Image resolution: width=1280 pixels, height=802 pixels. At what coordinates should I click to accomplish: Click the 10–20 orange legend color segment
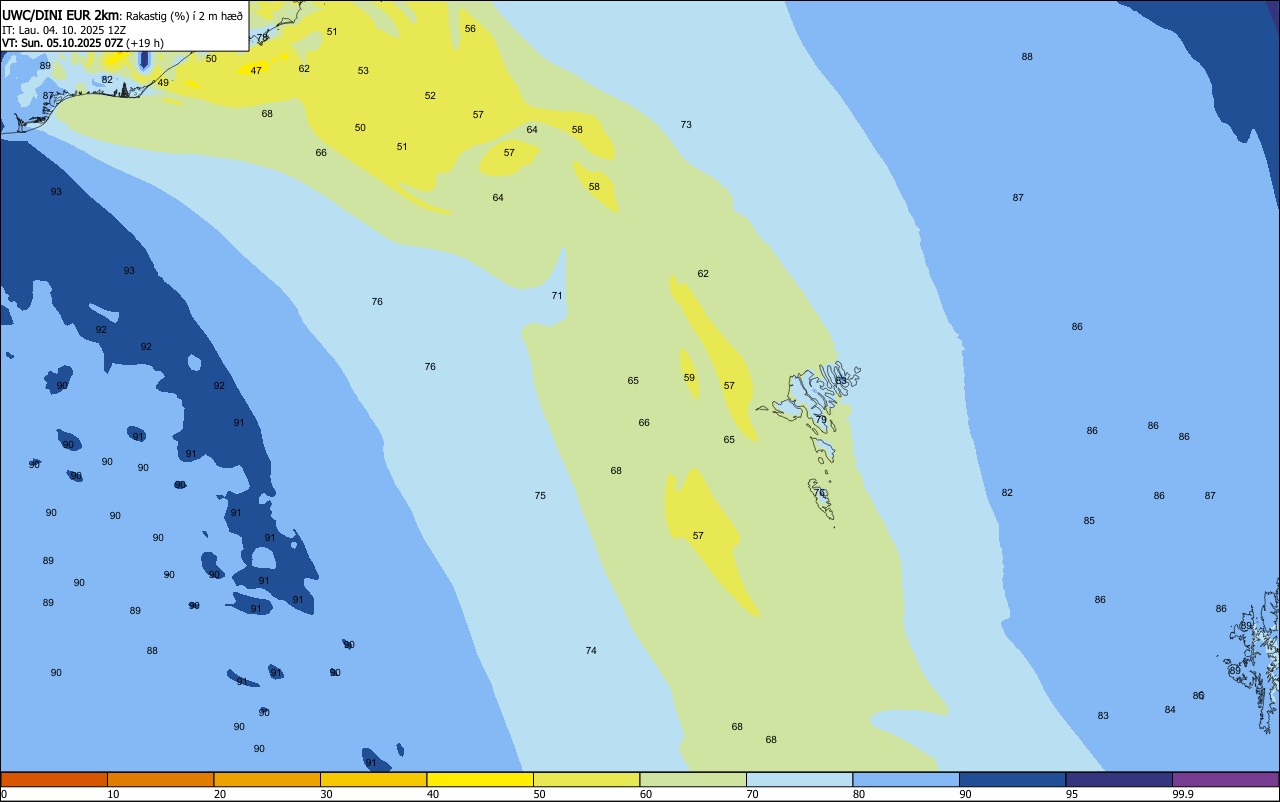[x=160, y=779]
